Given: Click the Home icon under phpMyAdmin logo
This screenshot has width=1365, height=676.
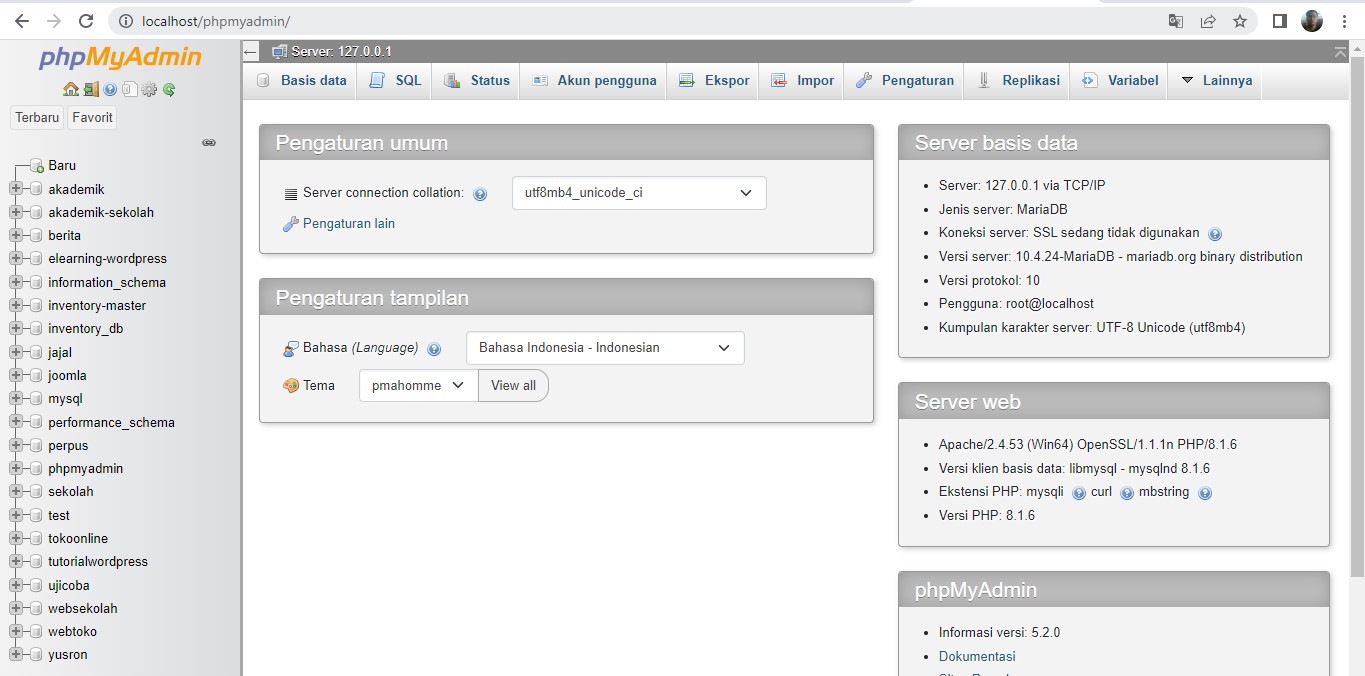Looking at the screenshot, I should point(70,90).
